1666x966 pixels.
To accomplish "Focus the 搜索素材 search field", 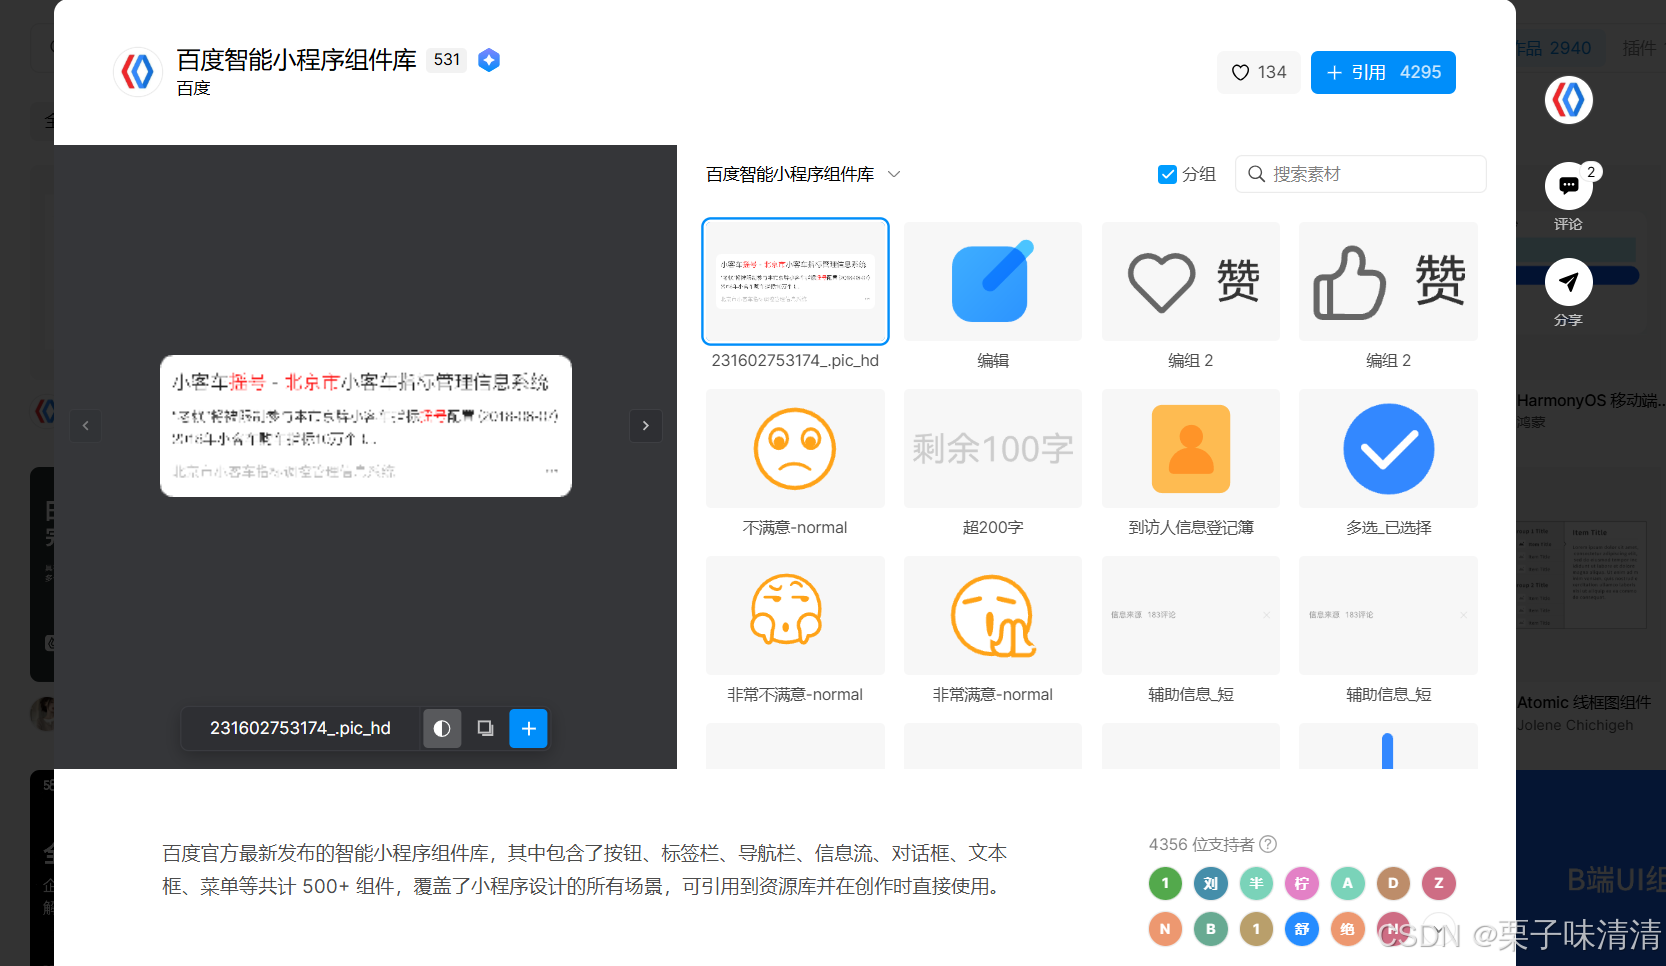I will point(1360,174).
